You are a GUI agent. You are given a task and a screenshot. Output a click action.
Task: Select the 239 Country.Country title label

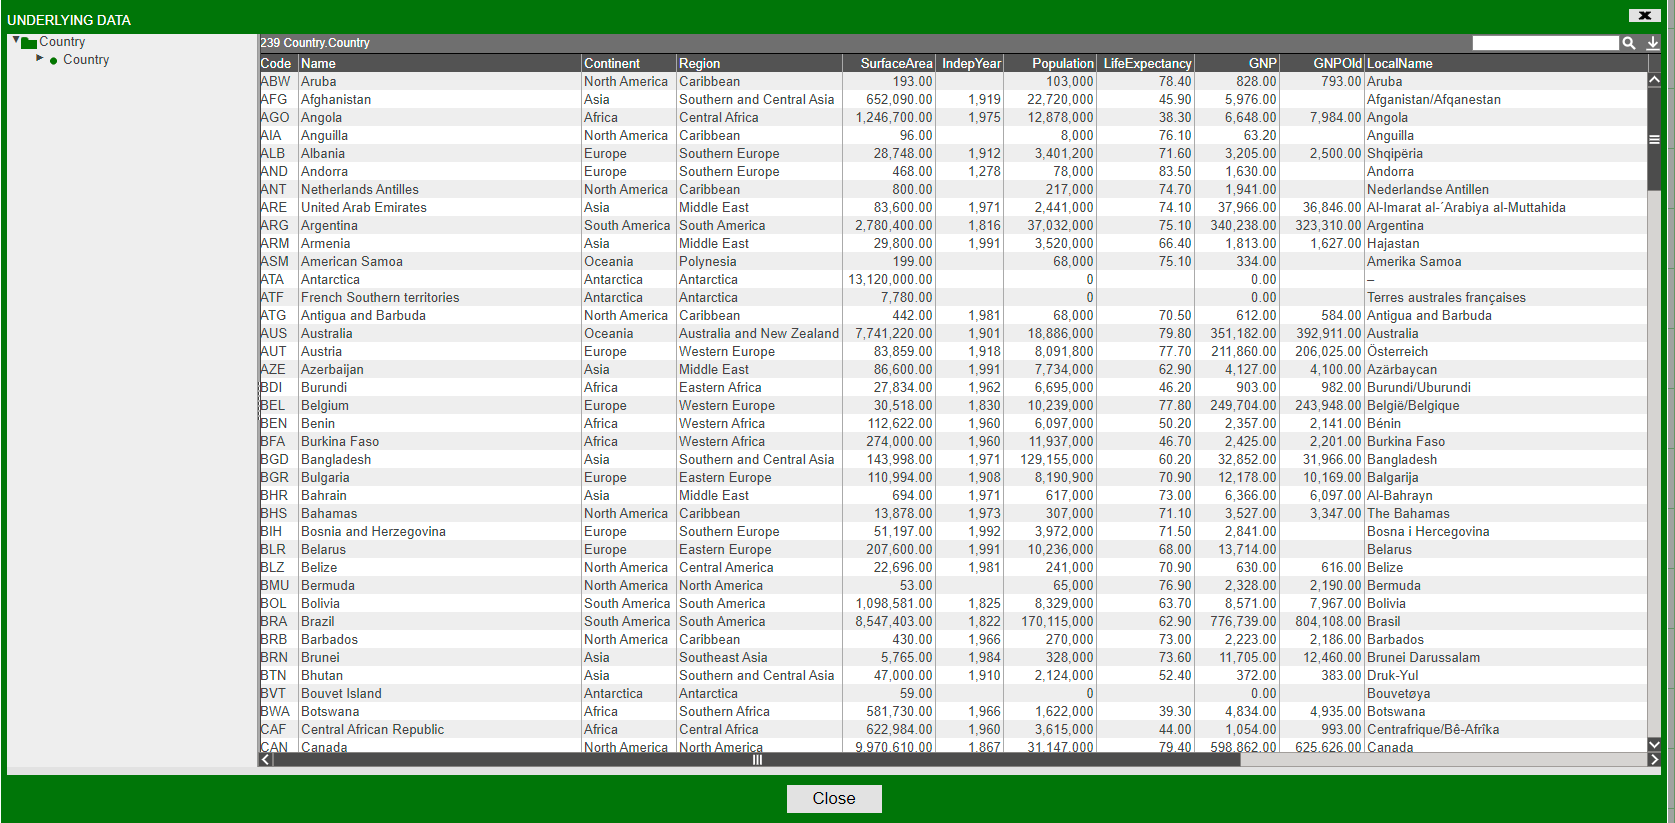(315, 43)
